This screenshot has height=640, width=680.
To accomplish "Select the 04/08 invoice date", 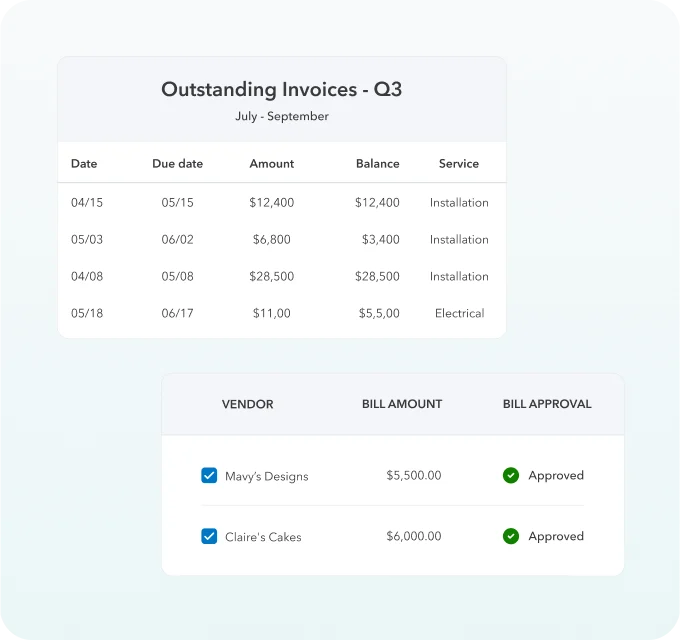I will click(87, 276).
